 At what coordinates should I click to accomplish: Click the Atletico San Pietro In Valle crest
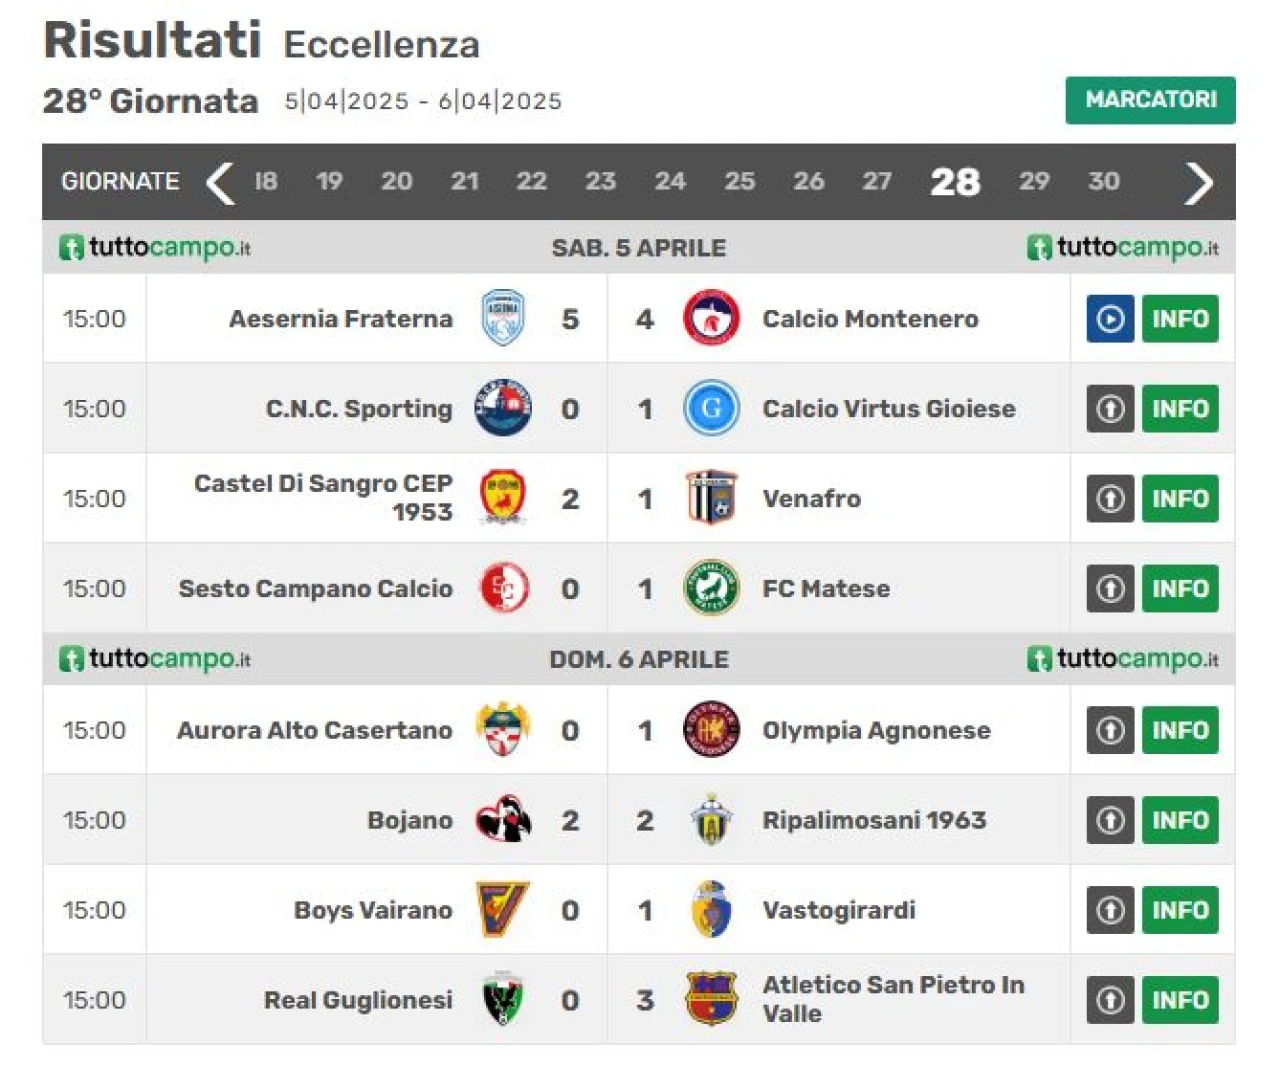[x=711, y=999]
